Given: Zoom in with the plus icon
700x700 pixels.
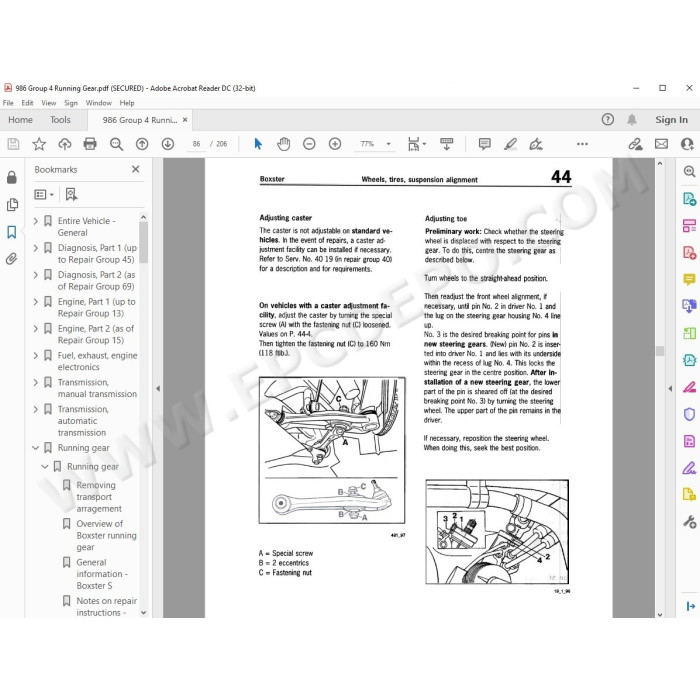Looking at the screenshot, I should coord(335,144).
